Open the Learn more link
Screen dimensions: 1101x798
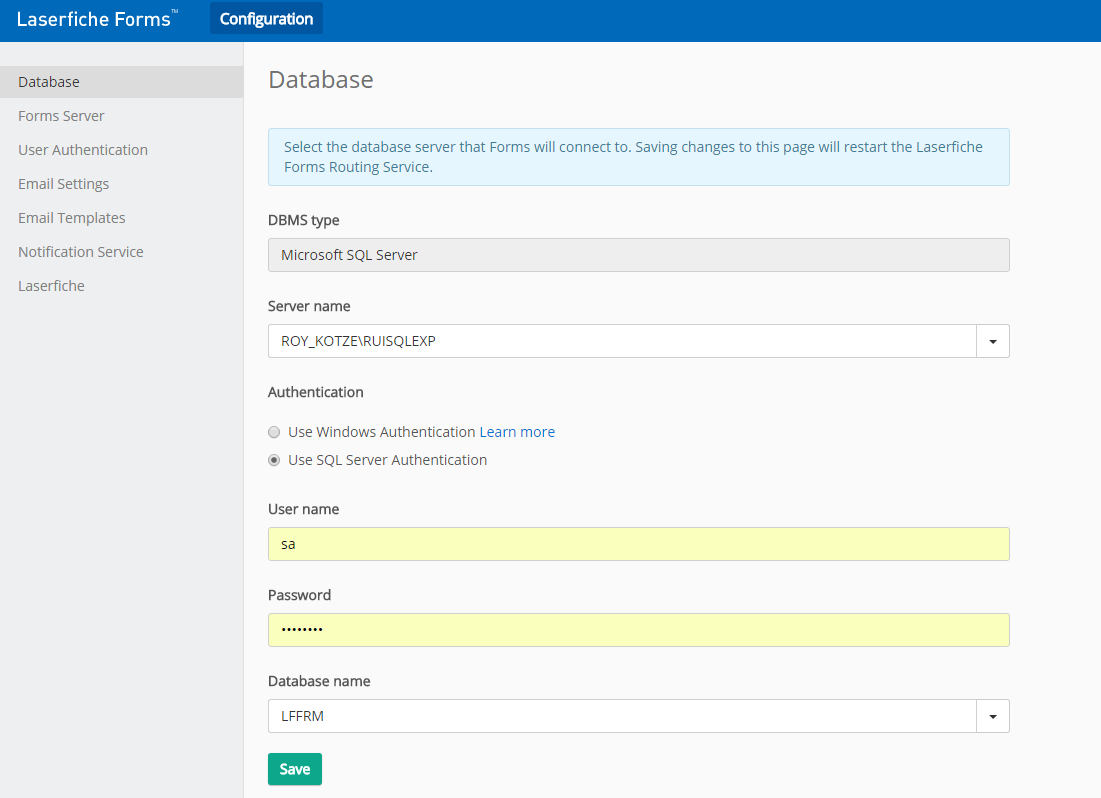point(517,432)
